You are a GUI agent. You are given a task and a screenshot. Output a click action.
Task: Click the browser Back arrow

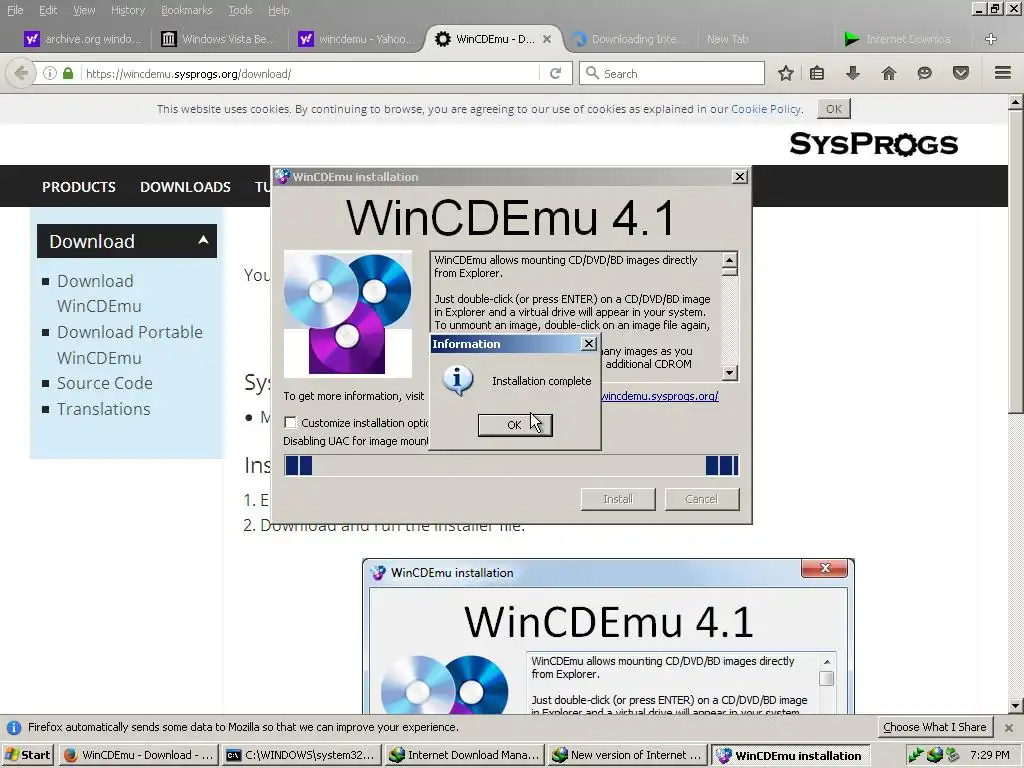coord(20,73)
